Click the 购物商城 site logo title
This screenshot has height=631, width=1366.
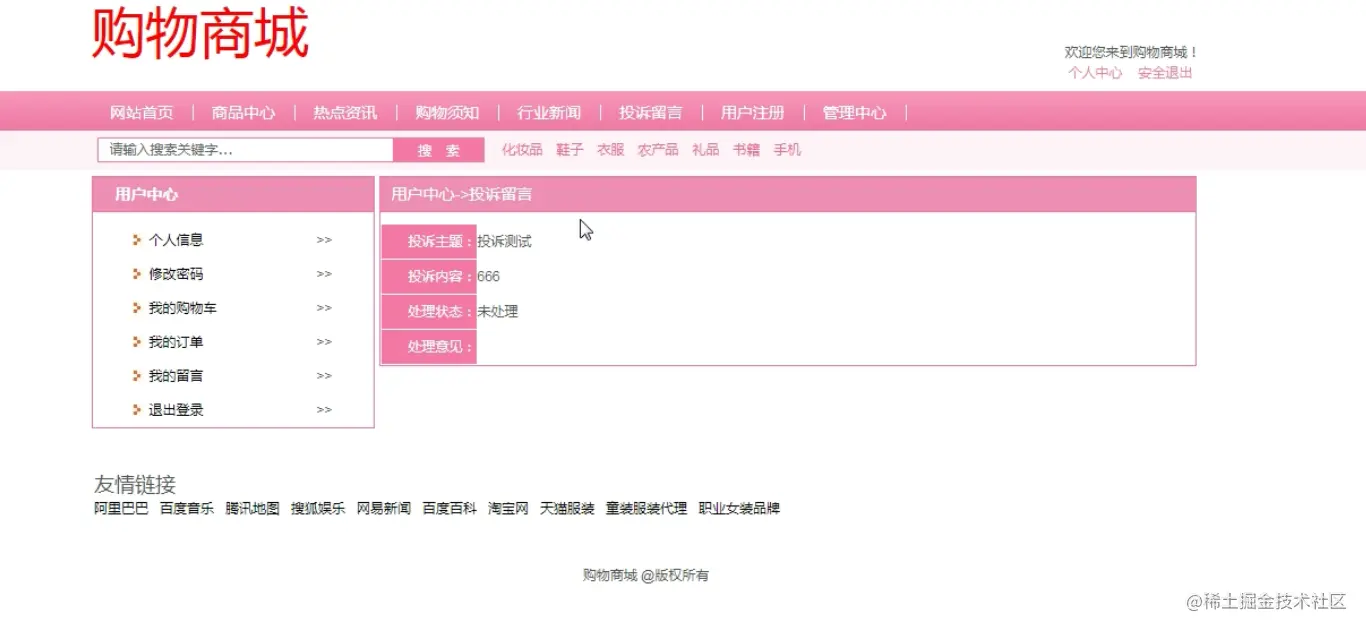(200, 34)
